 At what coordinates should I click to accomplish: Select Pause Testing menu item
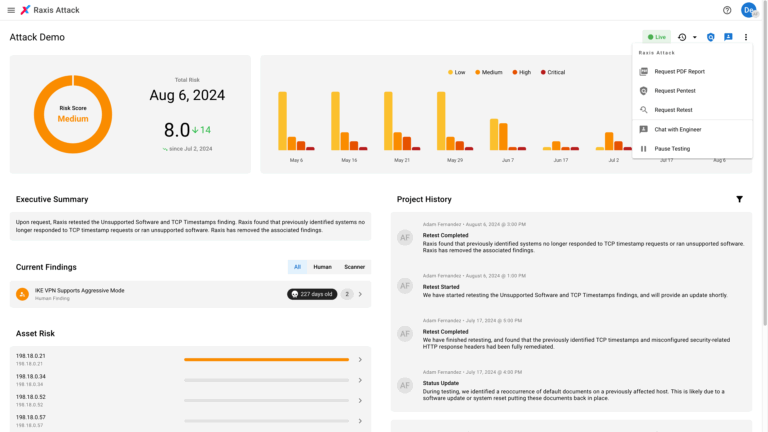[692, 148]
